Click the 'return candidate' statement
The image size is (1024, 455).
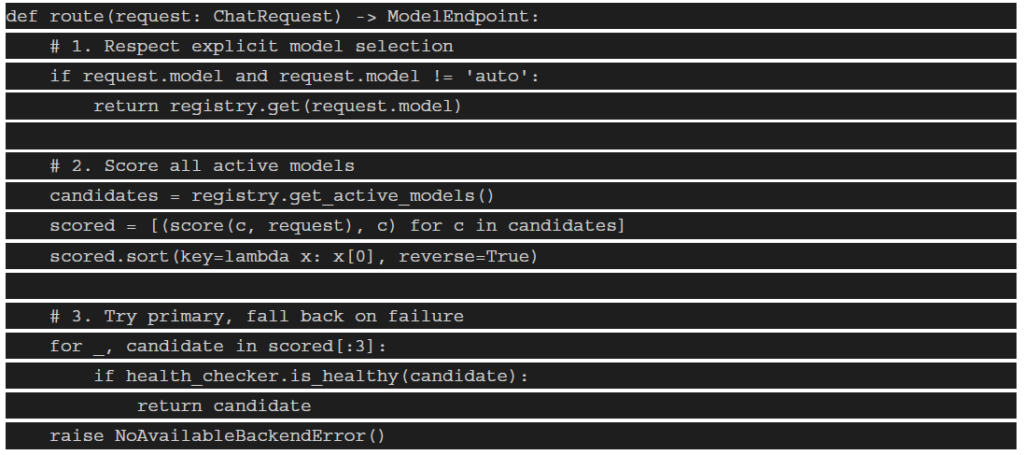point(224,406)
